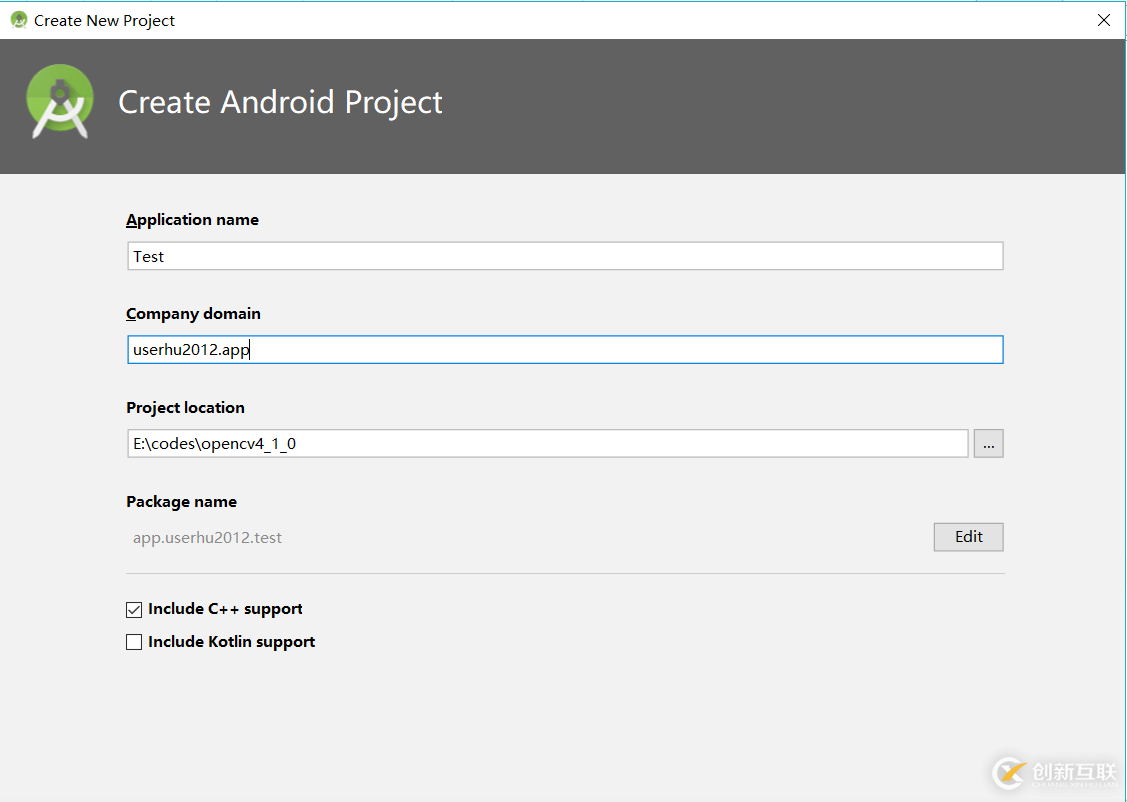Click the Create Android Project heading
This screenshot has width=1127, height=802.
click(x=280, y=102)
